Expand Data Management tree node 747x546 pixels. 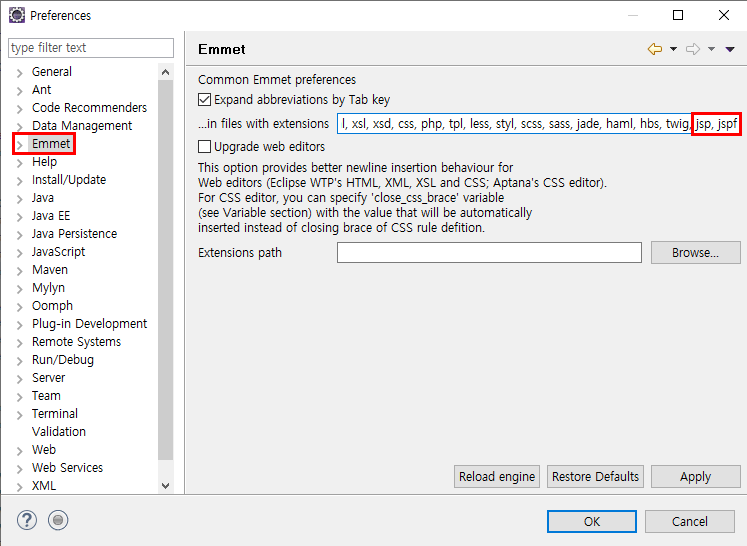click(x=20, y=127)
